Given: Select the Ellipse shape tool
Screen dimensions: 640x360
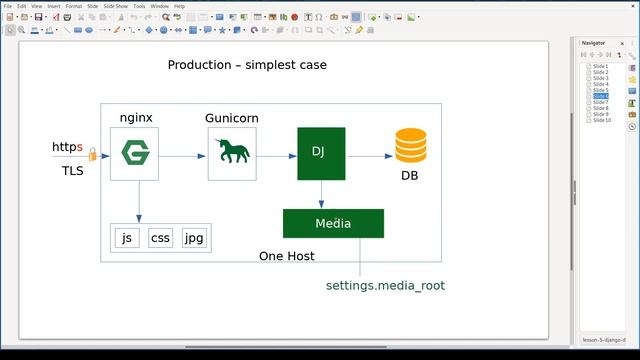Looking at the screenshot, I should point(89,30).
